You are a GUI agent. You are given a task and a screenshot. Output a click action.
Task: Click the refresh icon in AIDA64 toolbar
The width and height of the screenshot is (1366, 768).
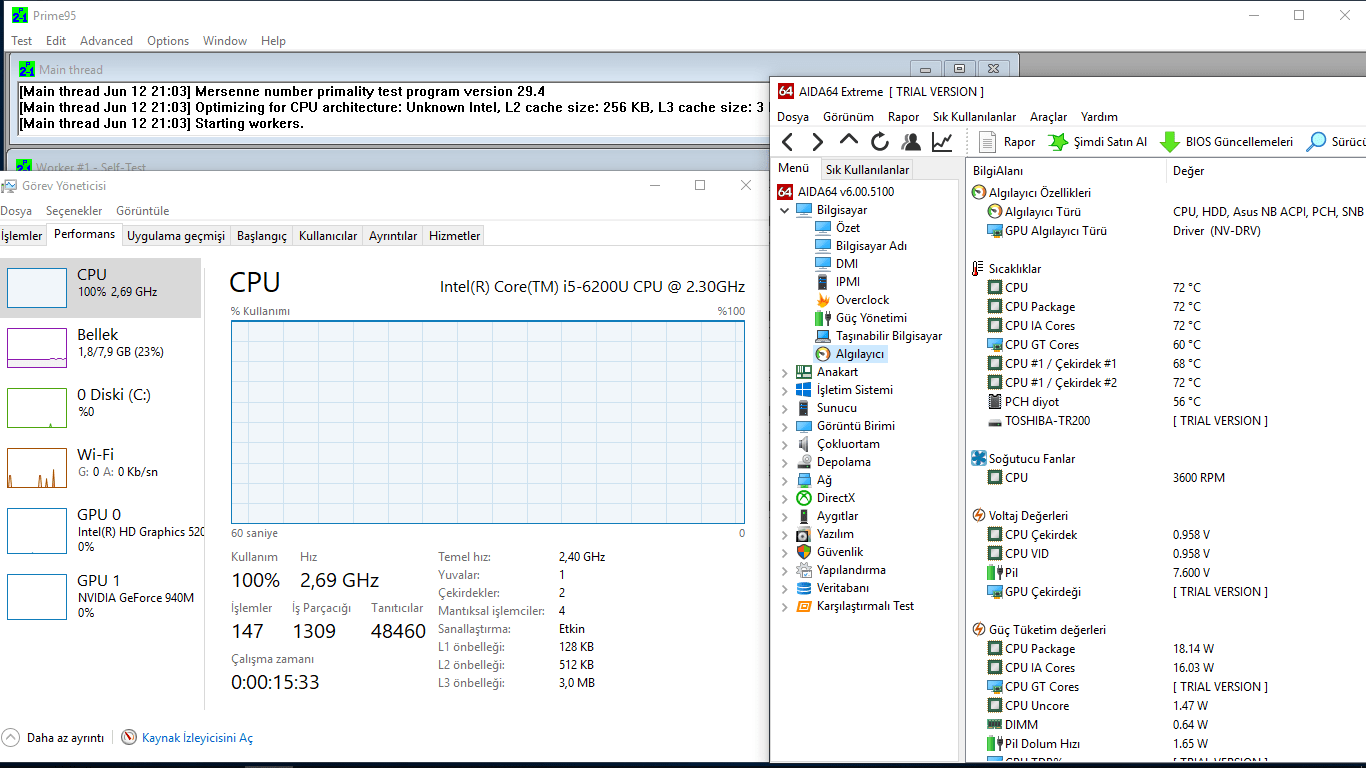pyautogui.click(x=880, y=142)
